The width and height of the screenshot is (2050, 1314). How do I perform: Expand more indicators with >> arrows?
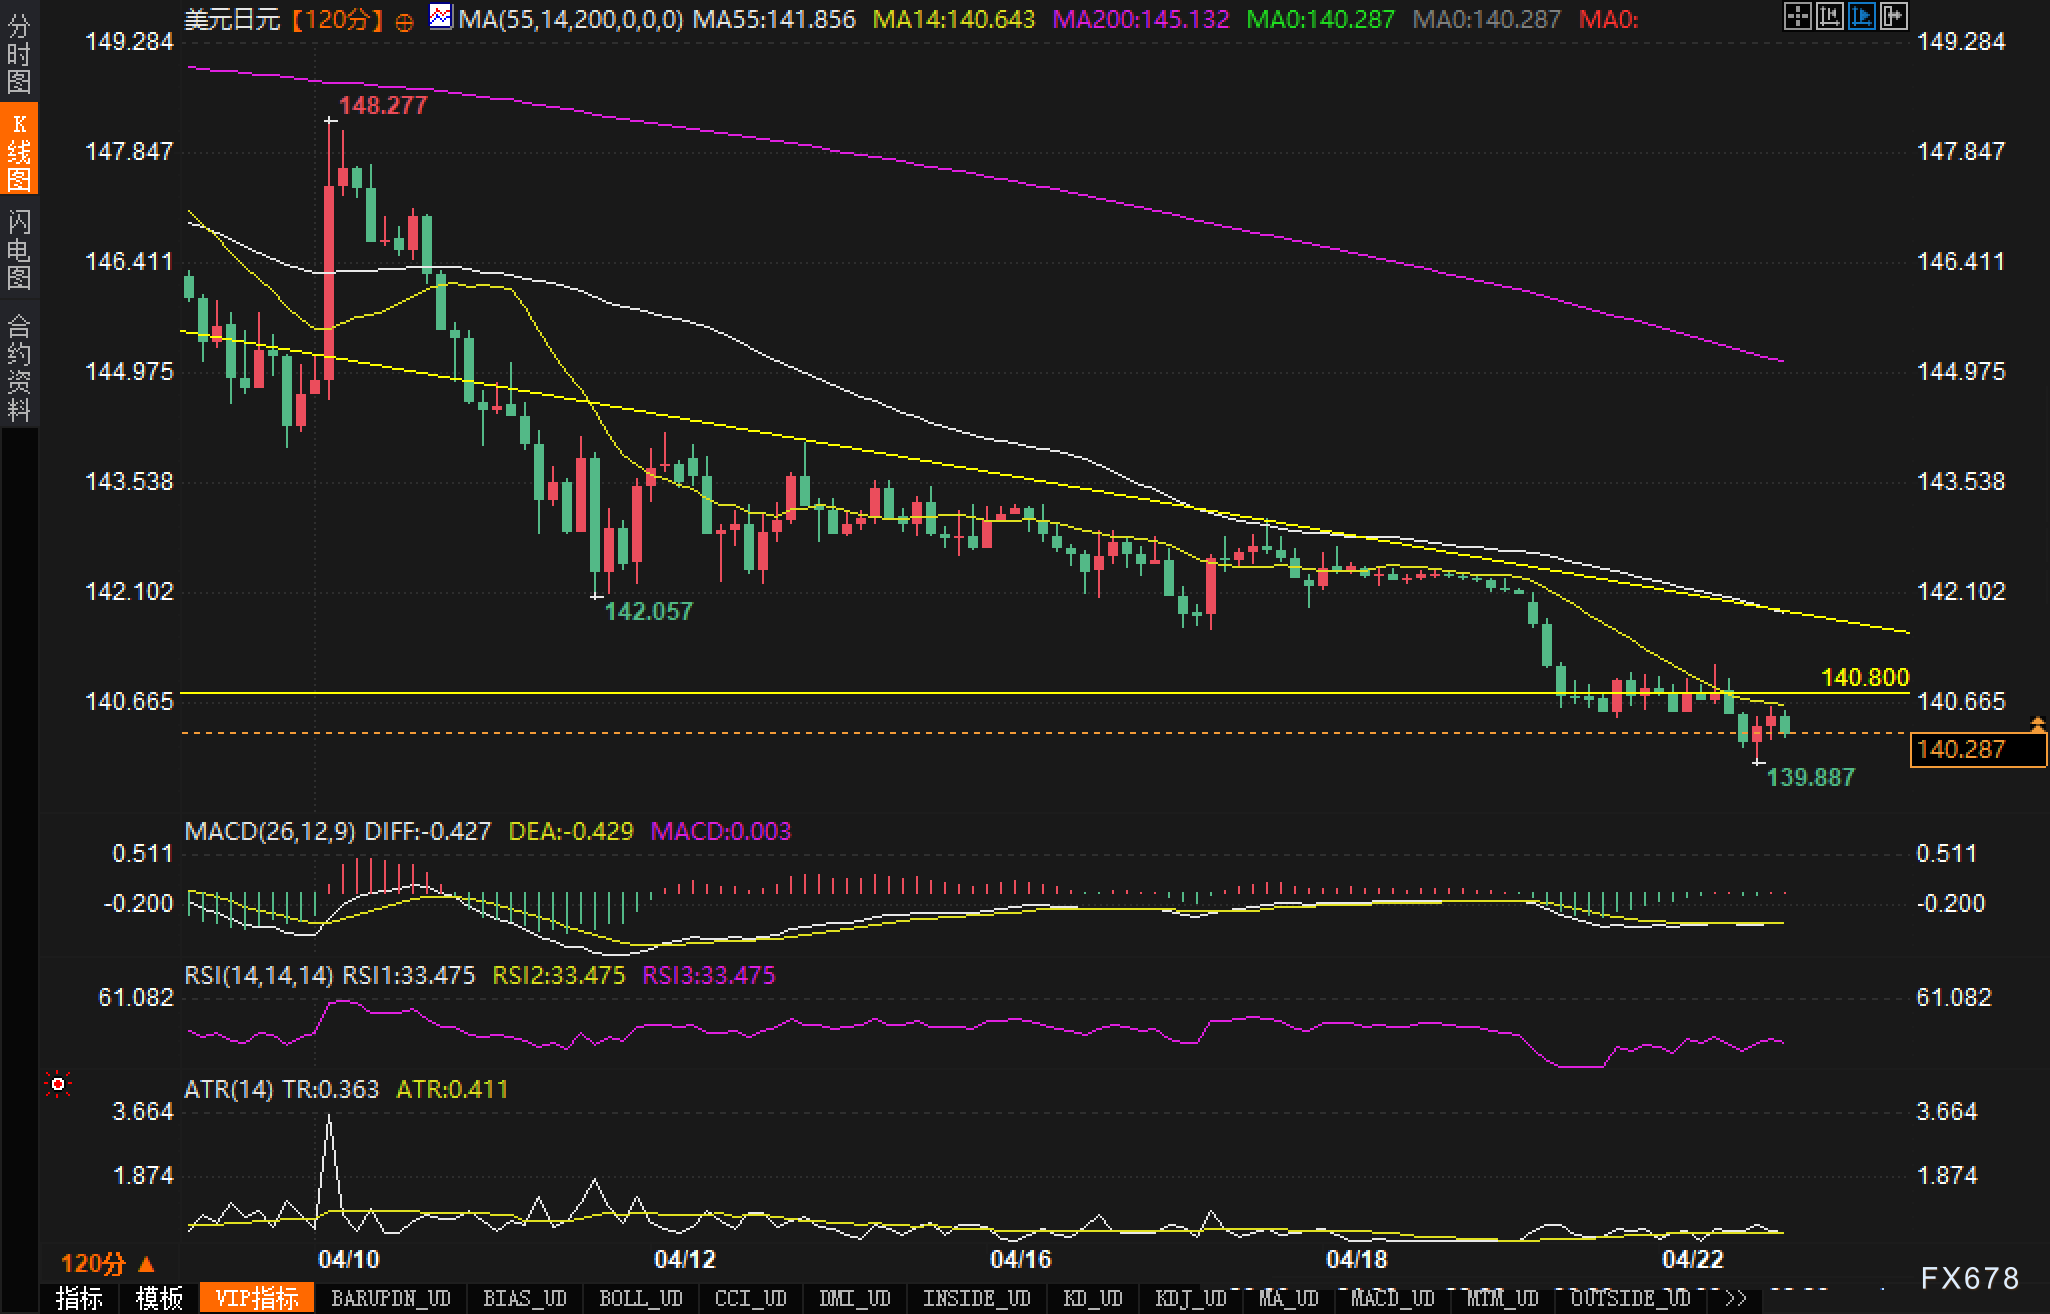coord(1737,1298)
